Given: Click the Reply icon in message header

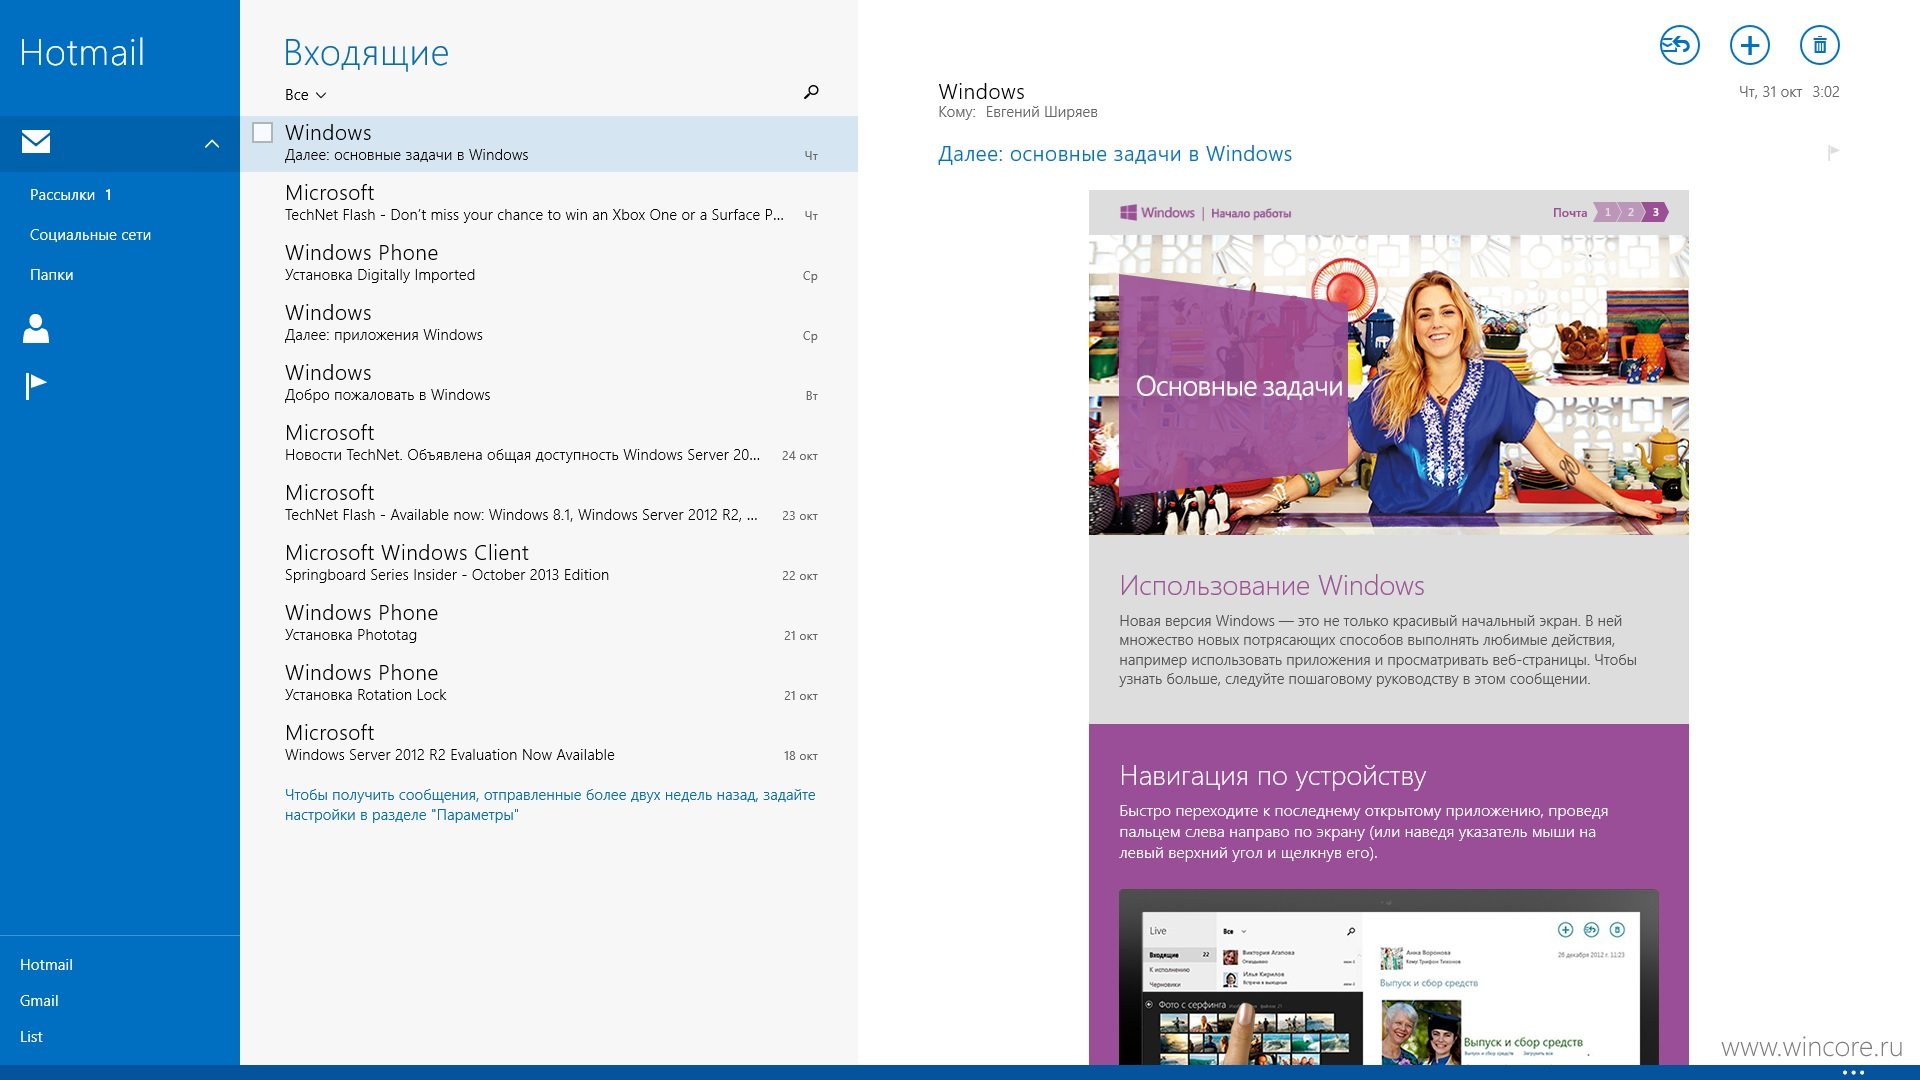Looking at the screenshot, I should coord(1679,45).
